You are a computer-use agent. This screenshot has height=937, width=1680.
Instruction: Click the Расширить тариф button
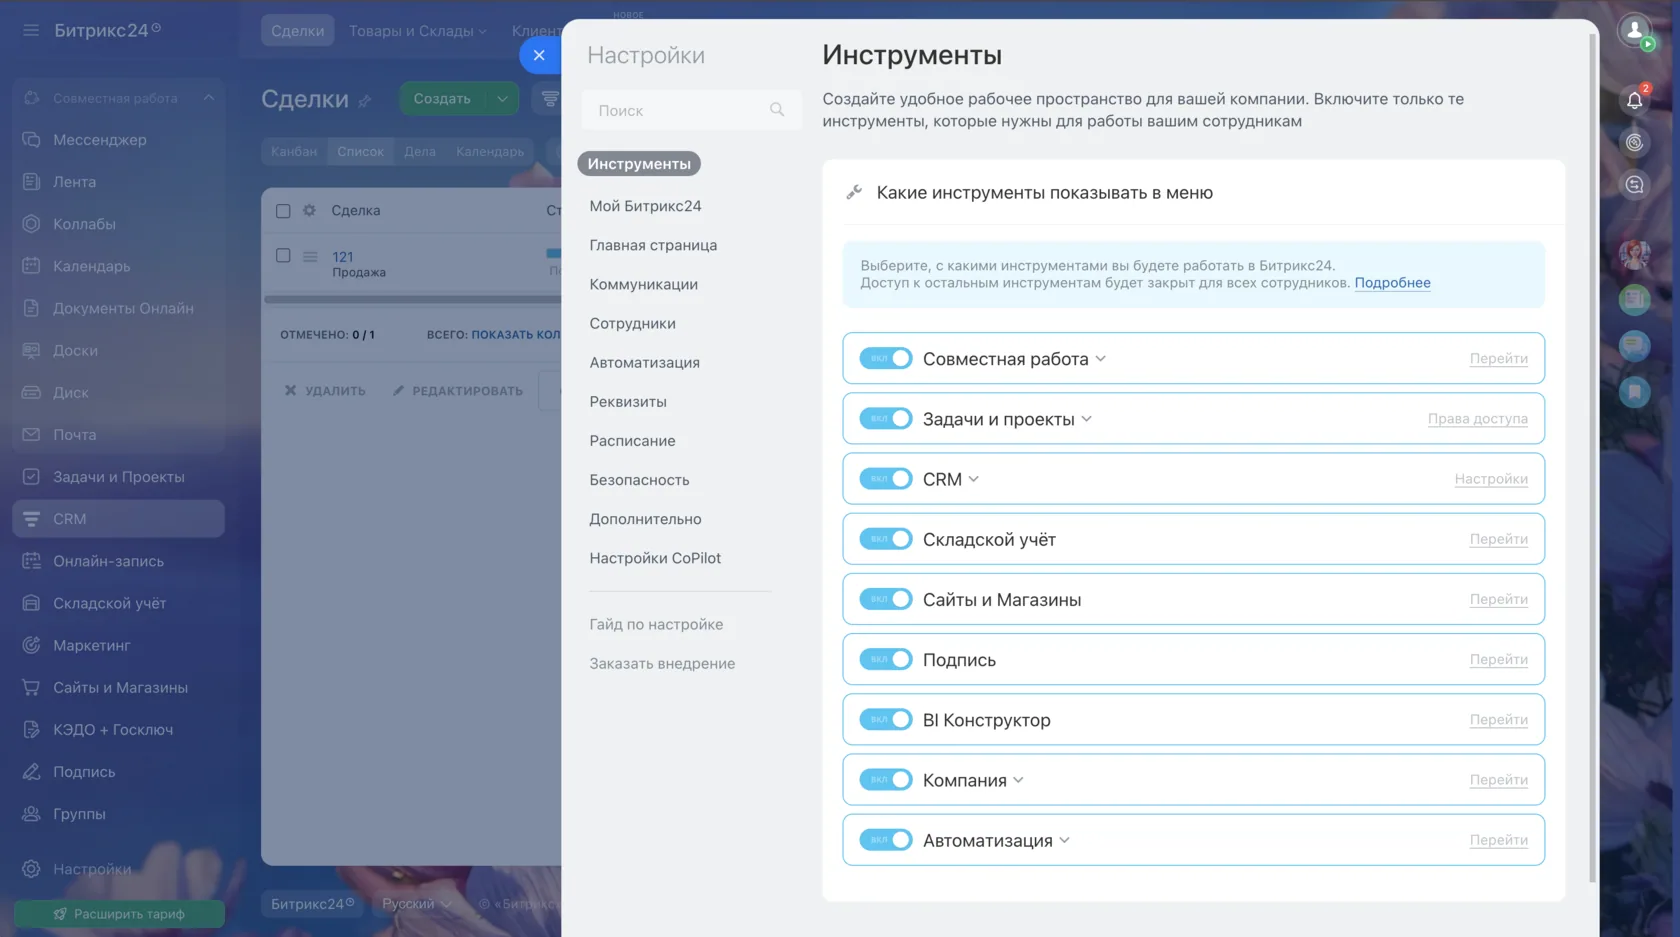pyautogui.click(x=119, y=914)
